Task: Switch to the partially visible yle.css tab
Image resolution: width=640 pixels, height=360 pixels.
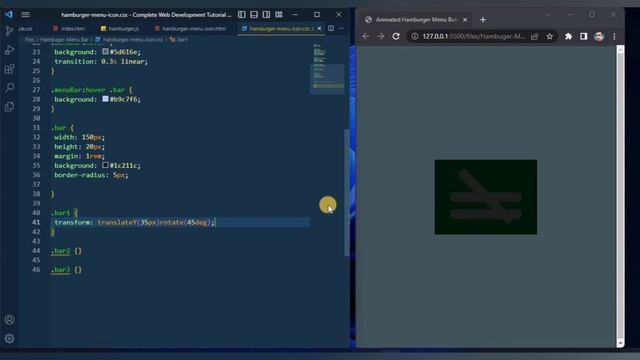Action: (25, 29)
